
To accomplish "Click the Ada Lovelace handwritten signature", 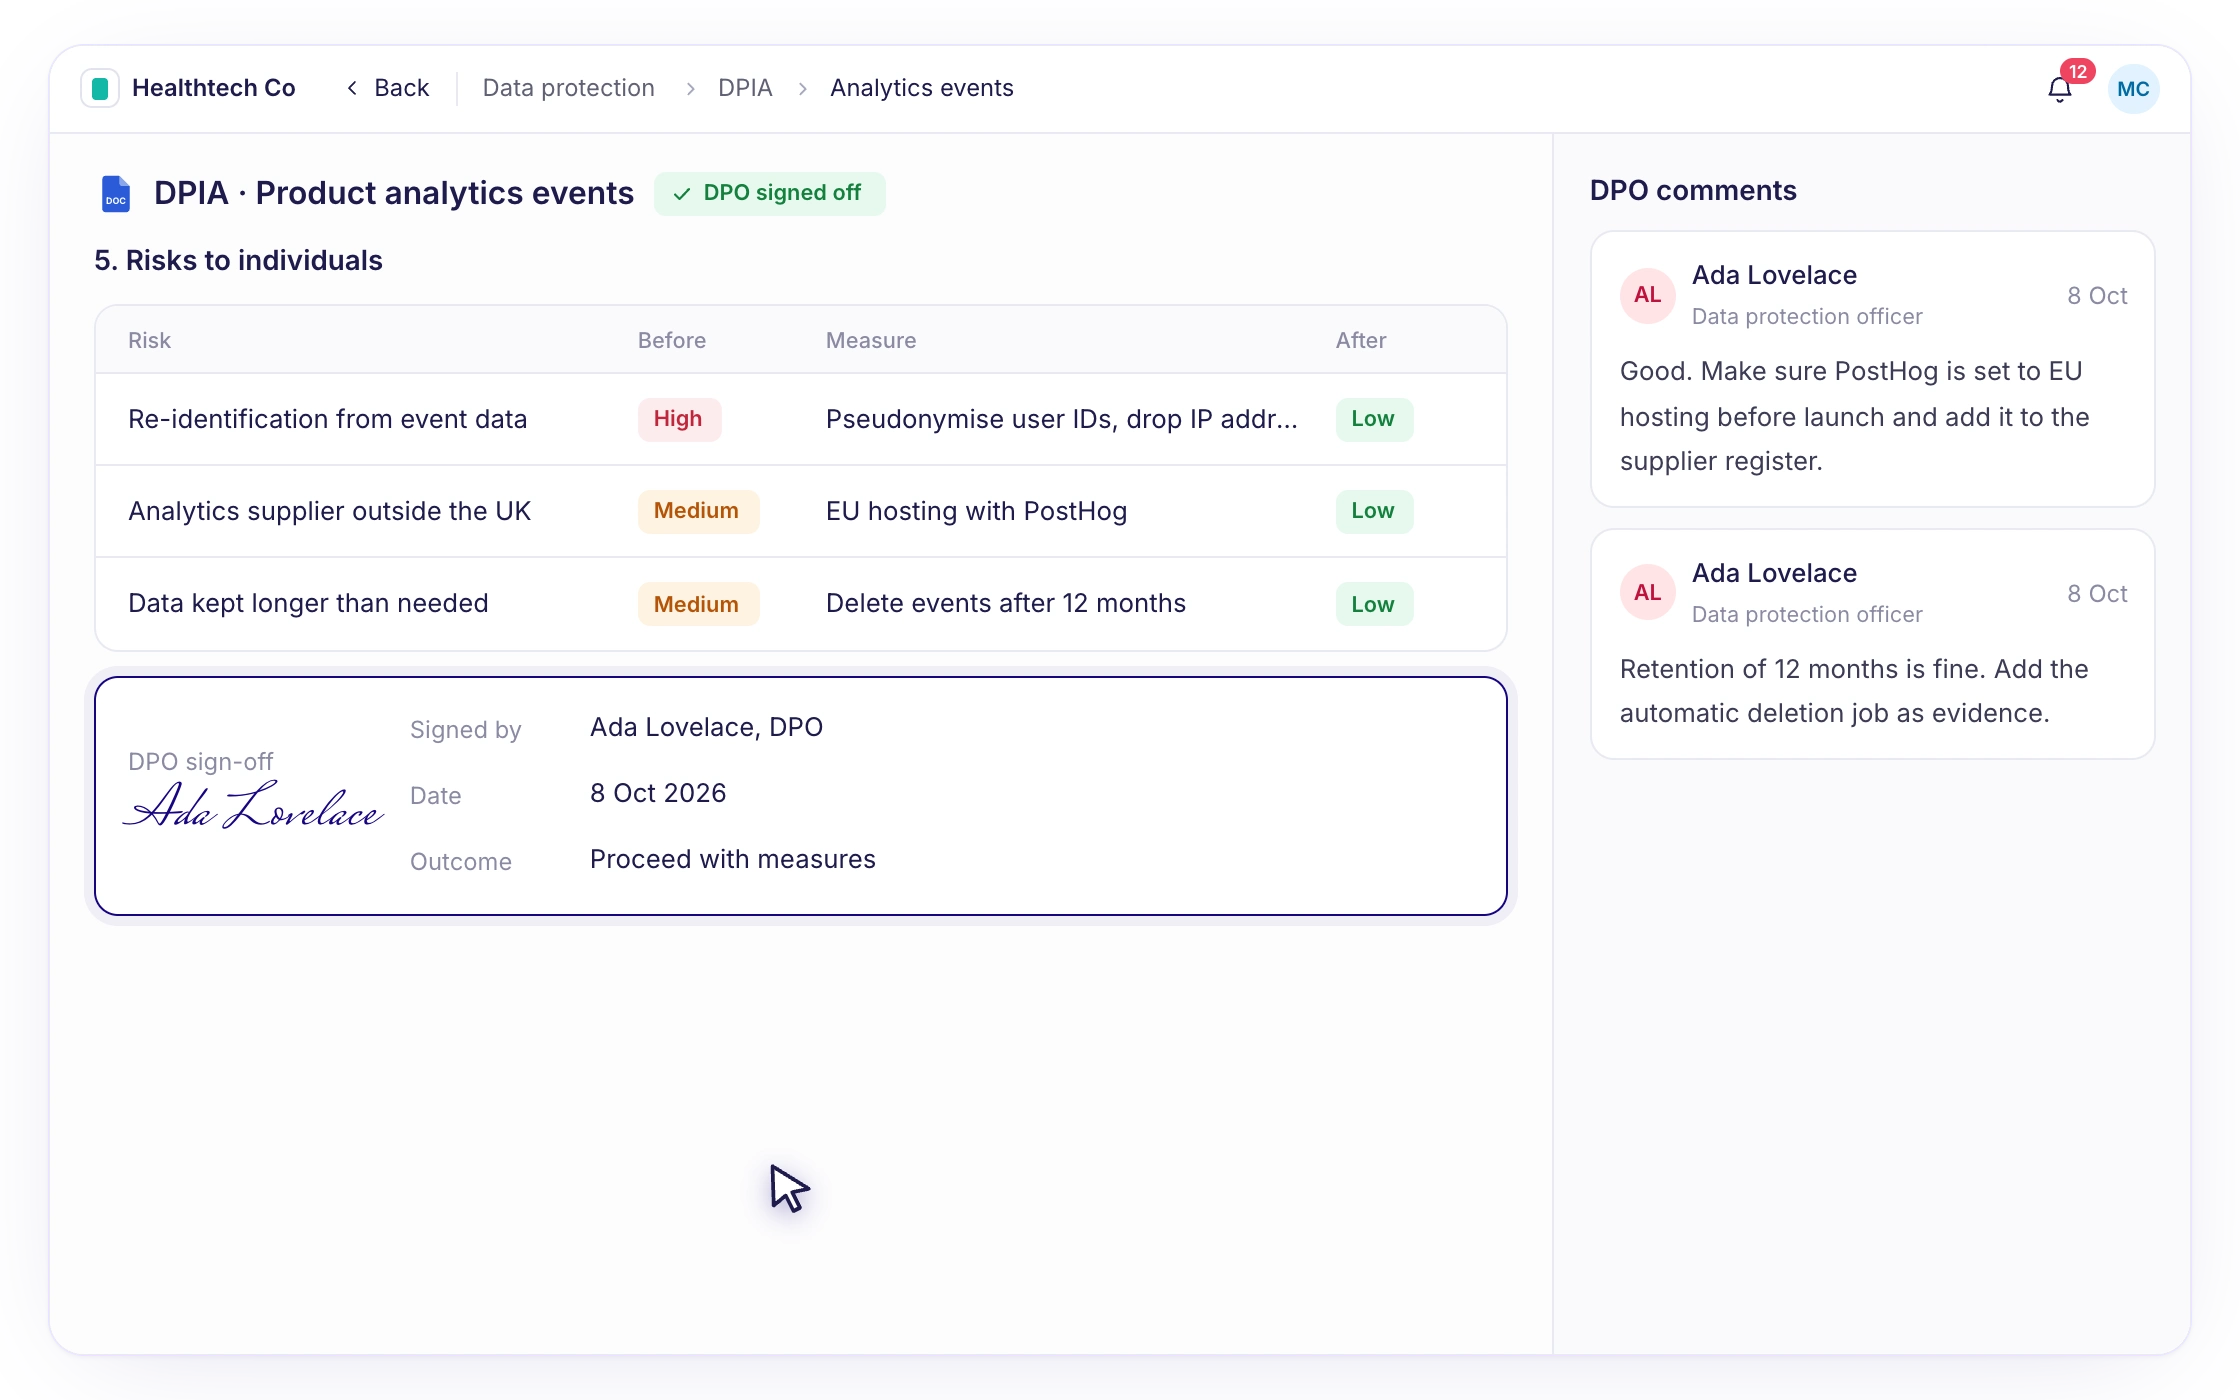I will coord(252,806).
